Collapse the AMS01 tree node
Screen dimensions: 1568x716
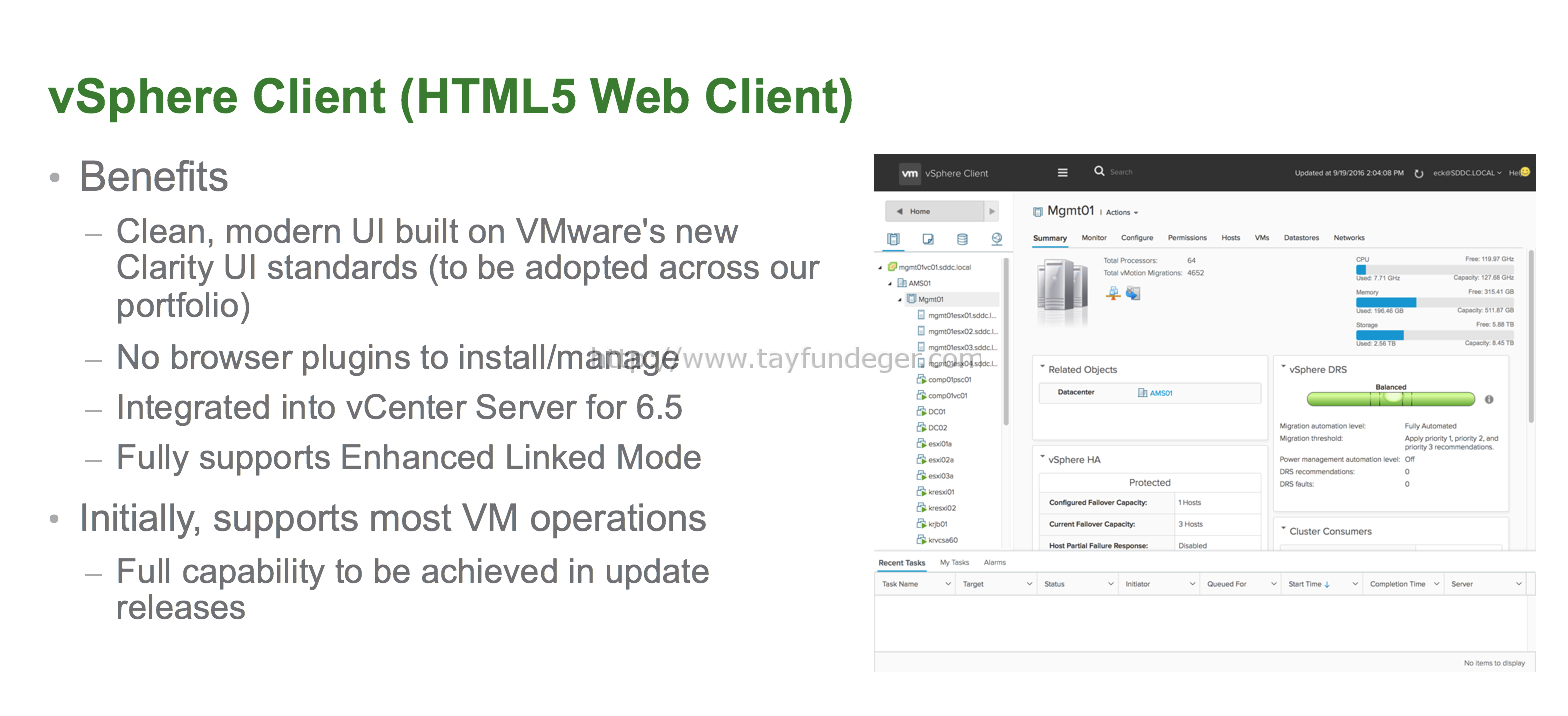(889, 284)
